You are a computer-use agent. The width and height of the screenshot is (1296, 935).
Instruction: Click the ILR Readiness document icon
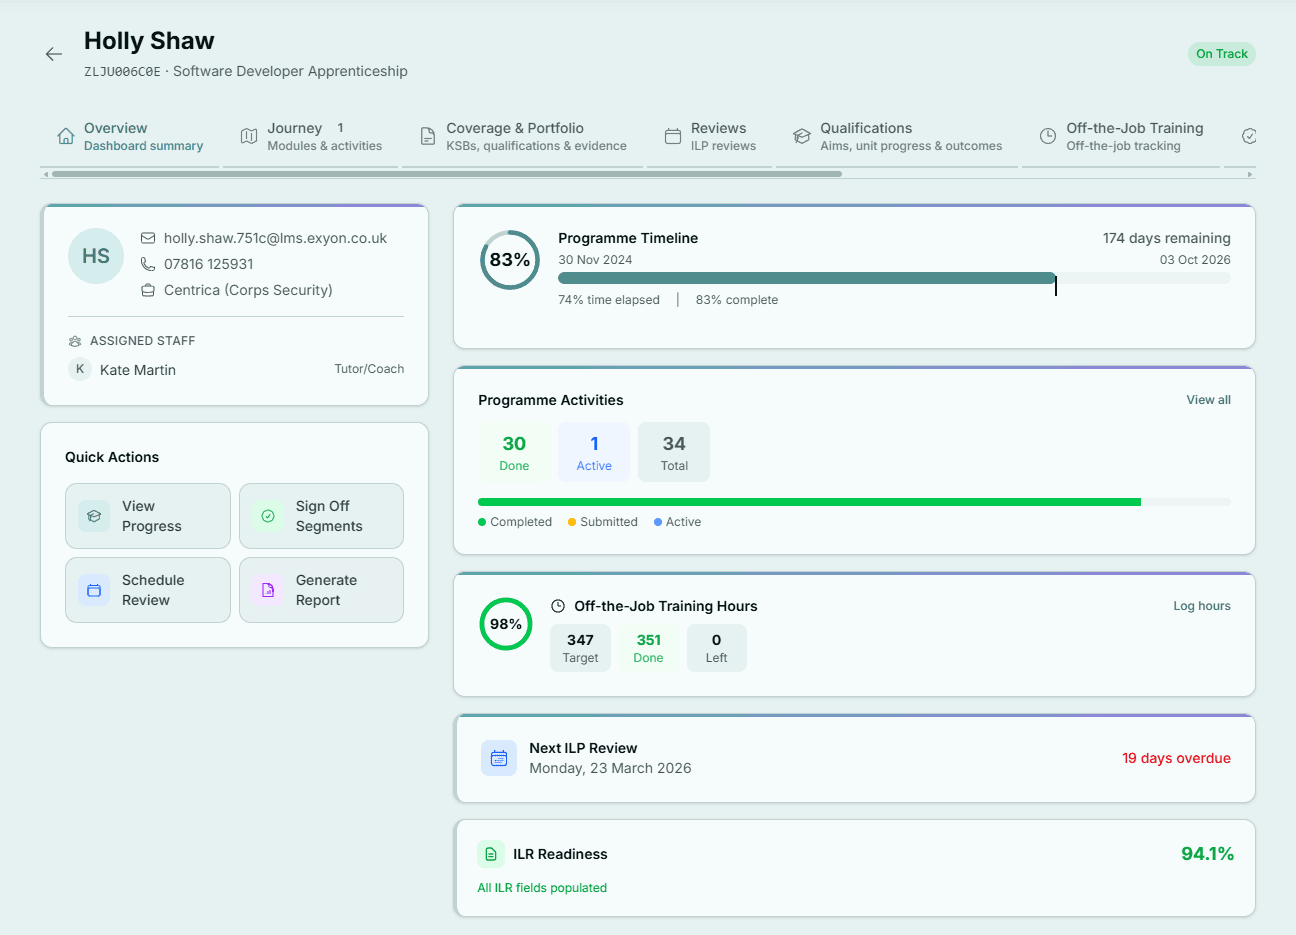tap(491, 854)
